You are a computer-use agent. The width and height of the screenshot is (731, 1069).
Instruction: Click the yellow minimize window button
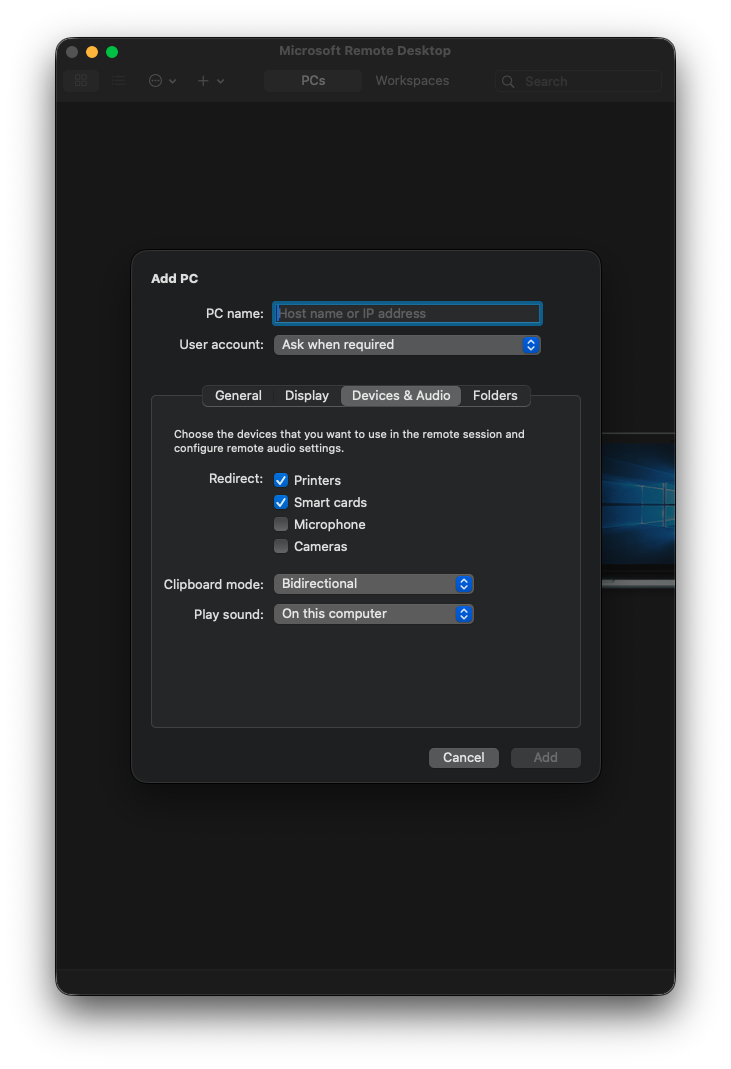(92, 52)
